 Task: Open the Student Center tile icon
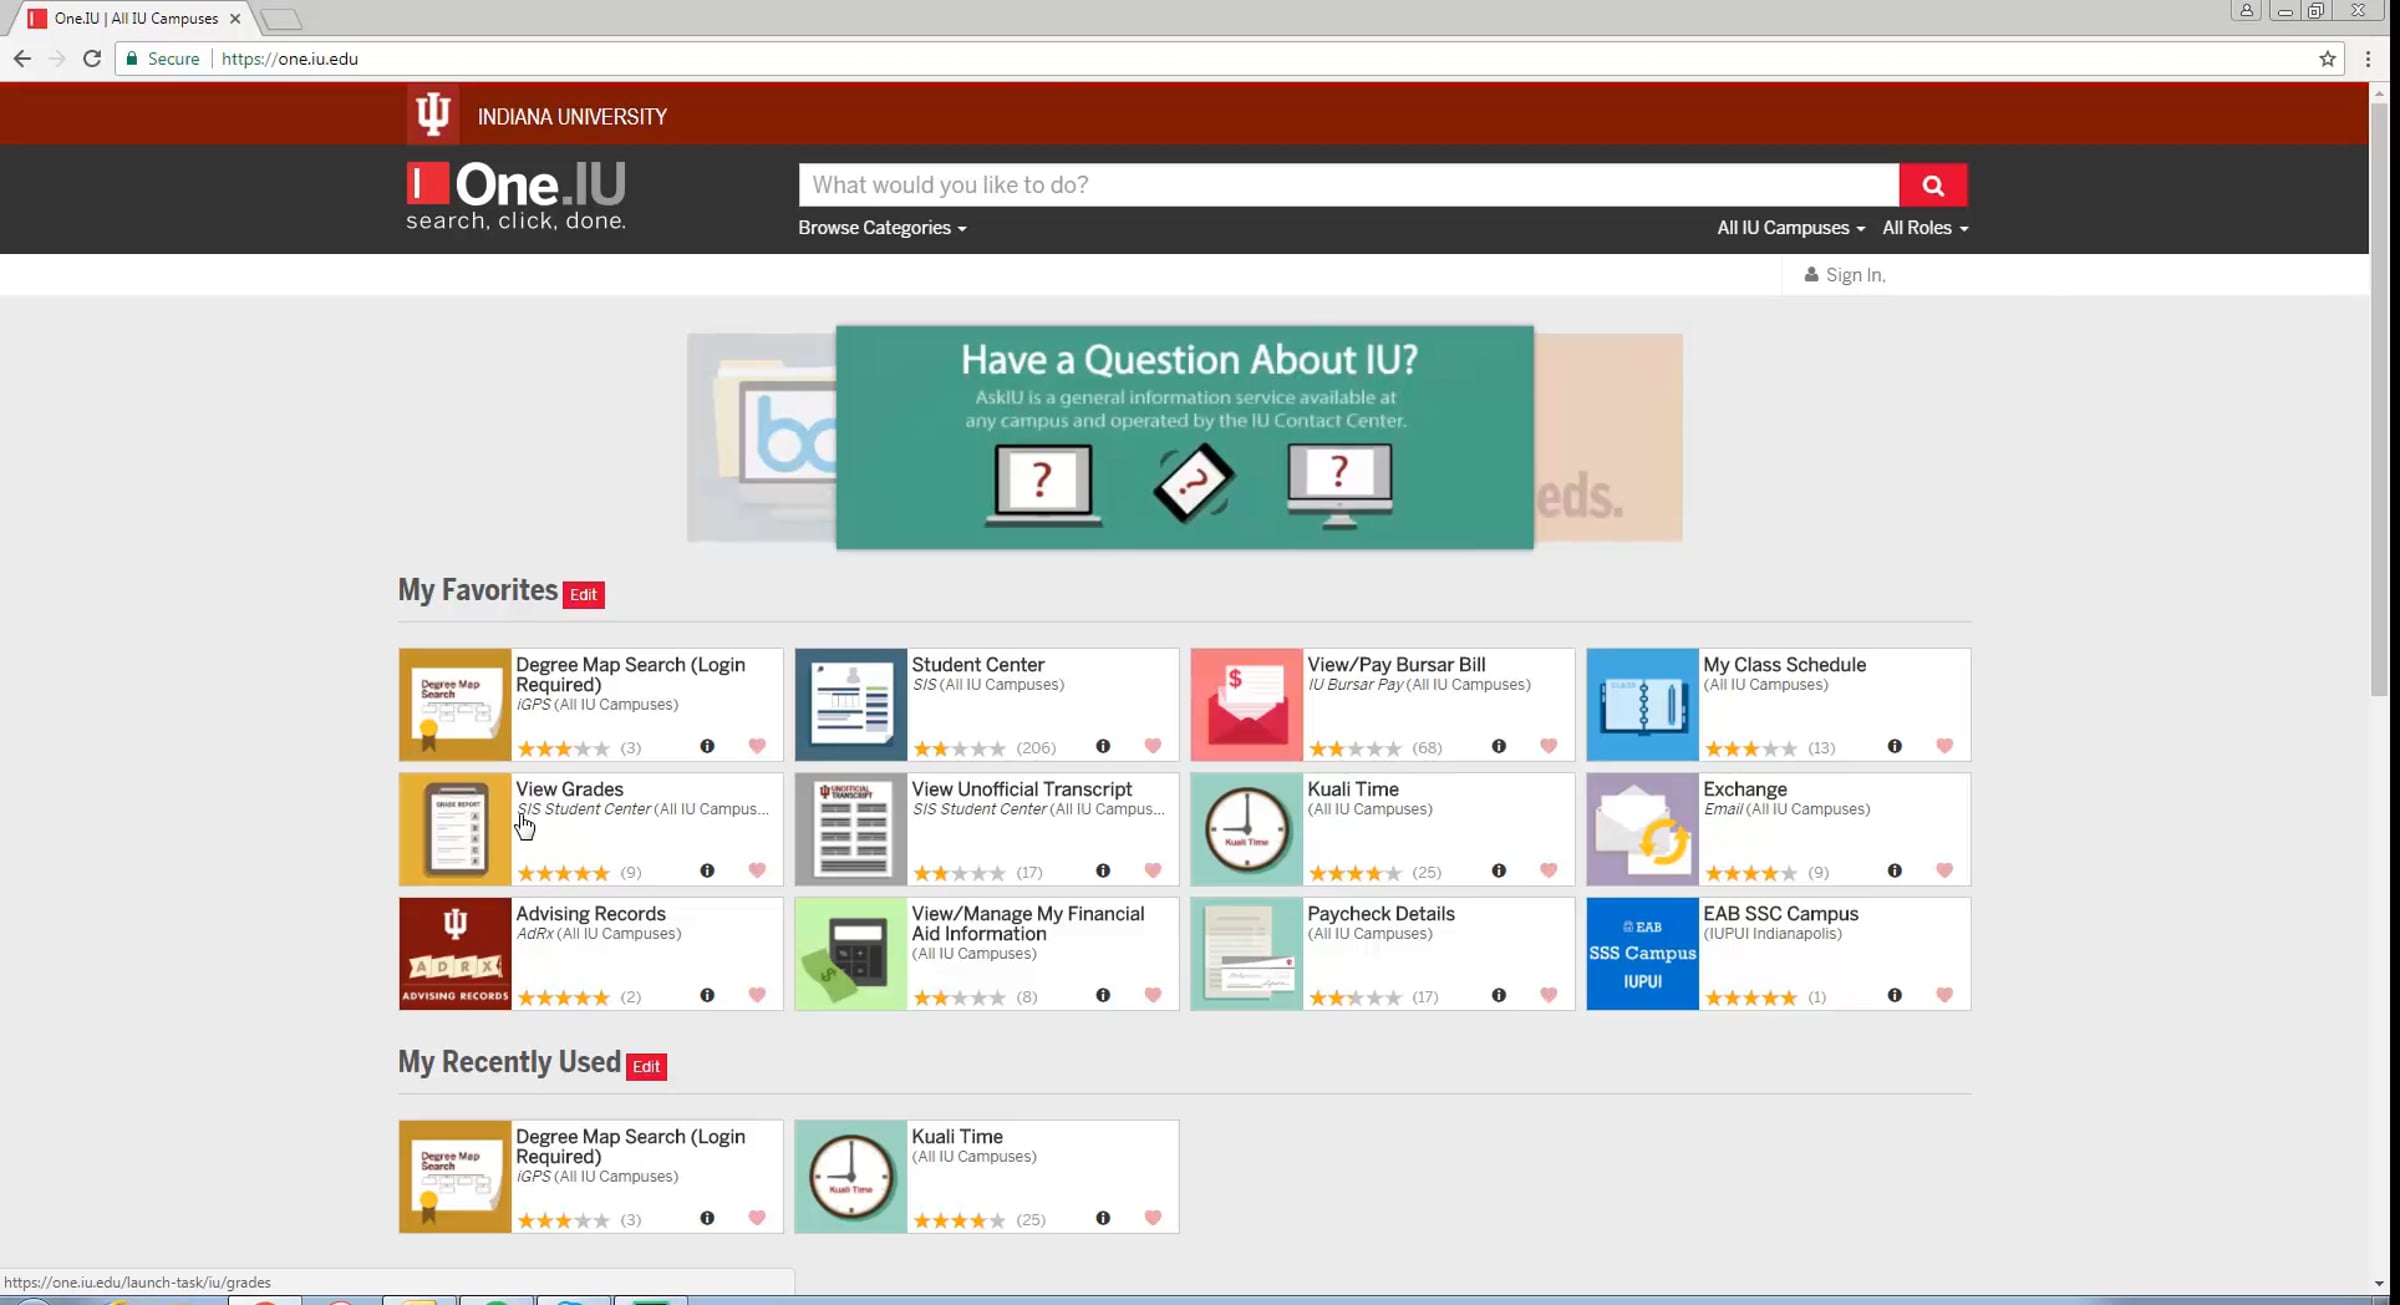click(x=851, y=704)
